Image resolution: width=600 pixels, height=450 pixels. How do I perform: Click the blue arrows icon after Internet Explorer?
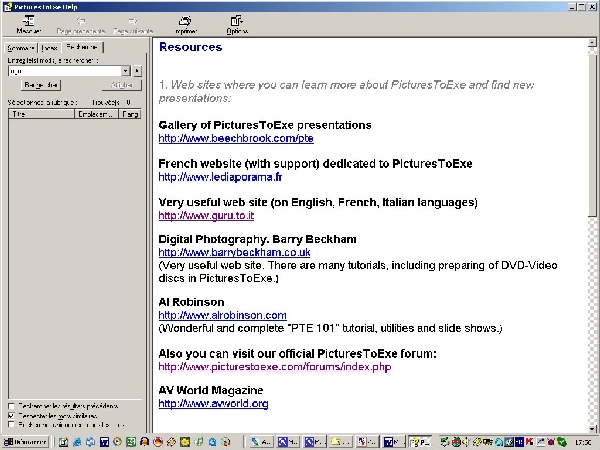pyautogui.click(x=90, y=442)
